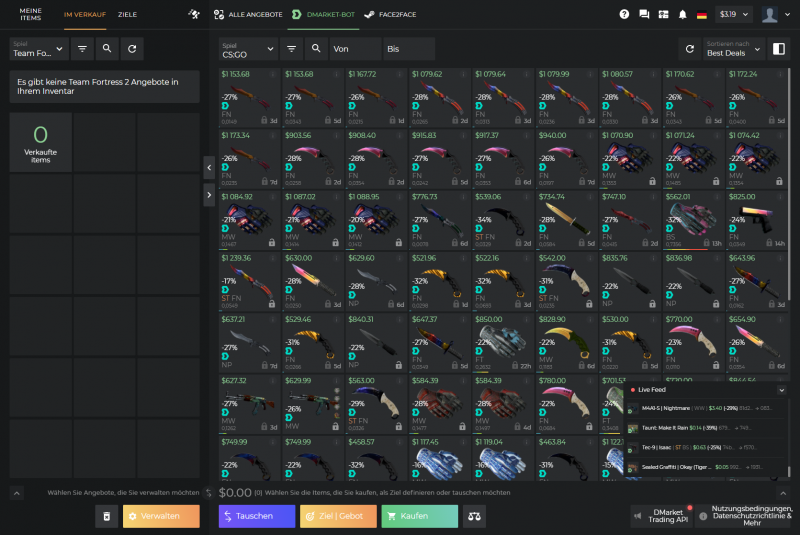Click the trash delete icon at bottom
Image resolution: width=800 pixels, height=535 pixels.
(107, 516)
